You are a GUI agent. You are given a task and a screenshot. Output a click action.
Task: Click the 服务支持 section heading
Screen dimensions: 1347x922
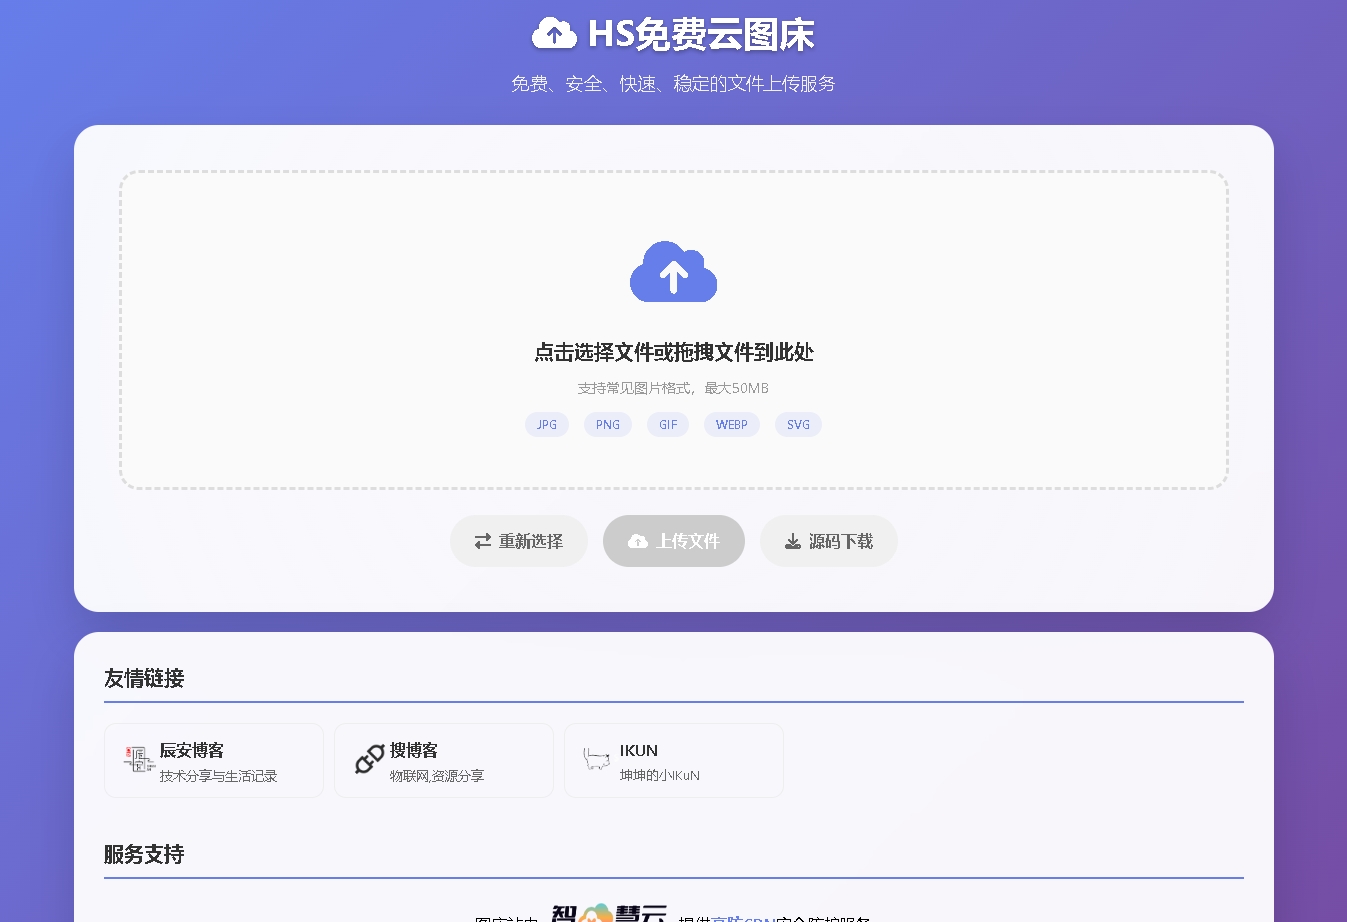pyautogui.click(x=144, y=854)
